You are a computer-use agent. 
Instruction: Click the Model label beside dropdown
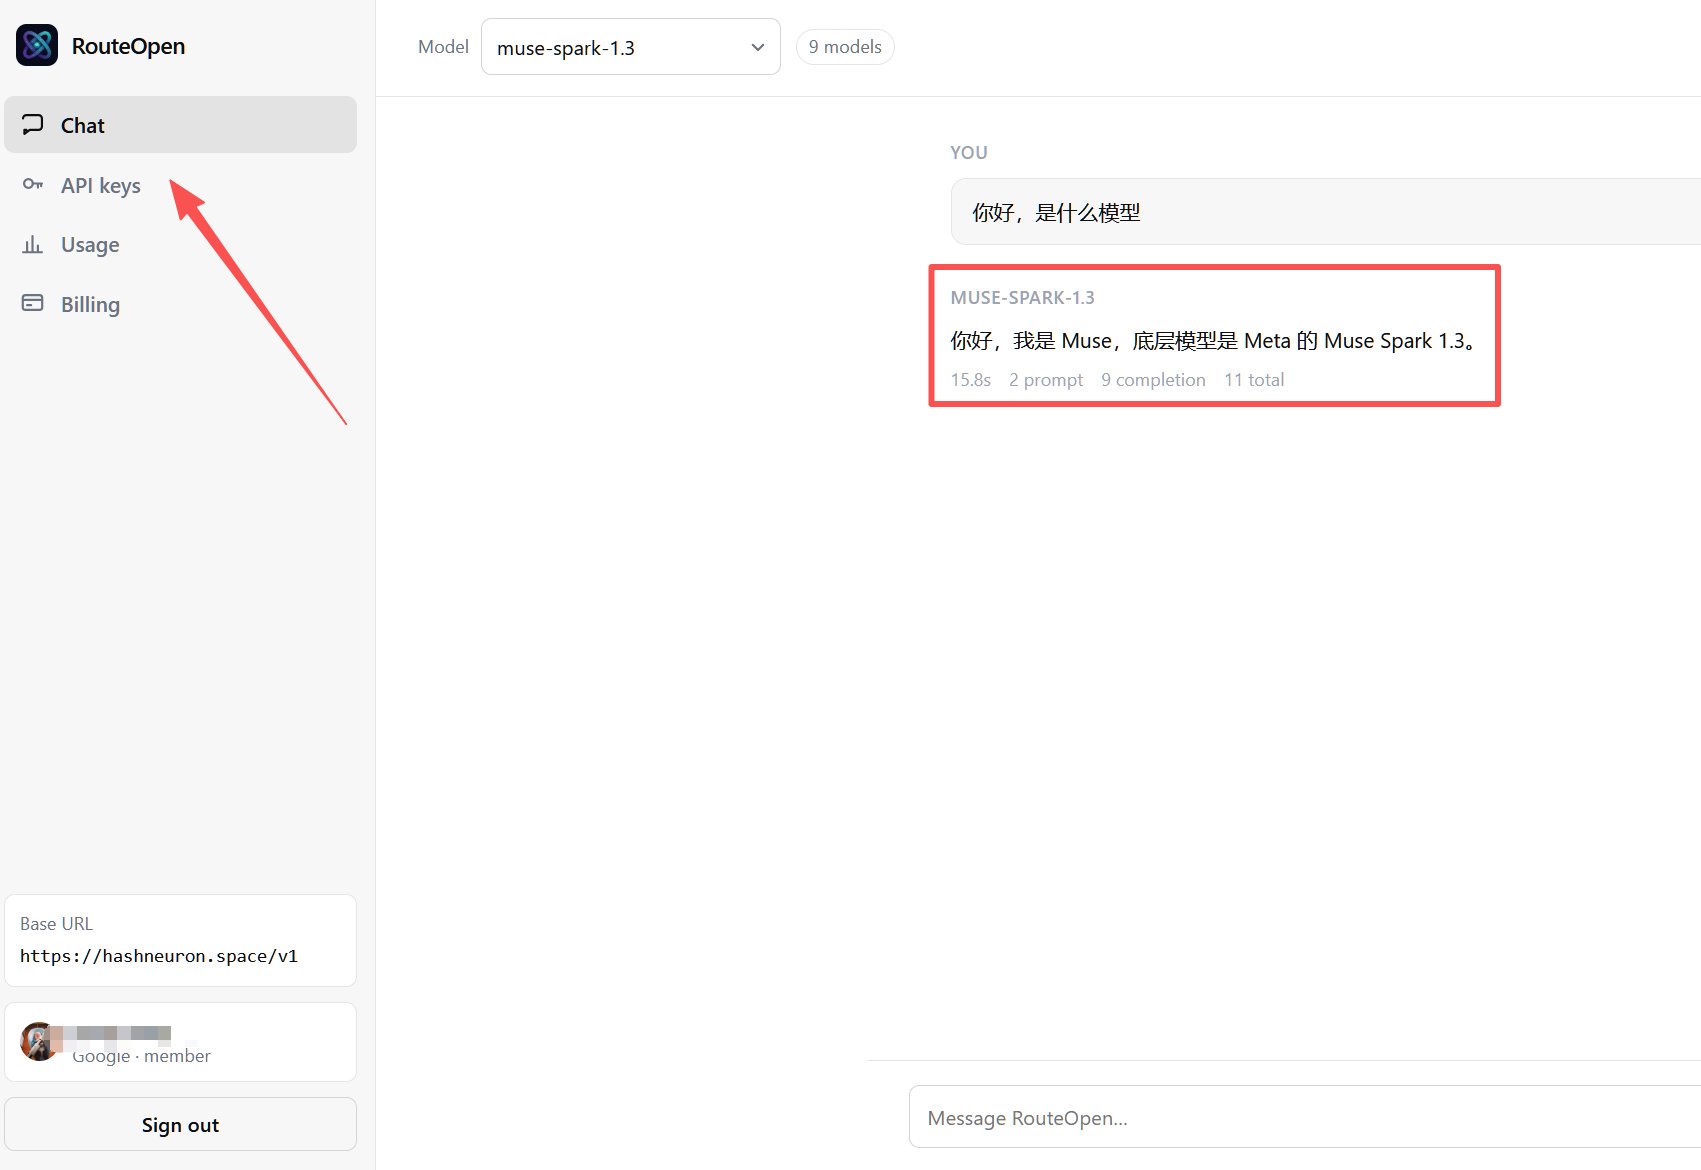pos(443,47)
